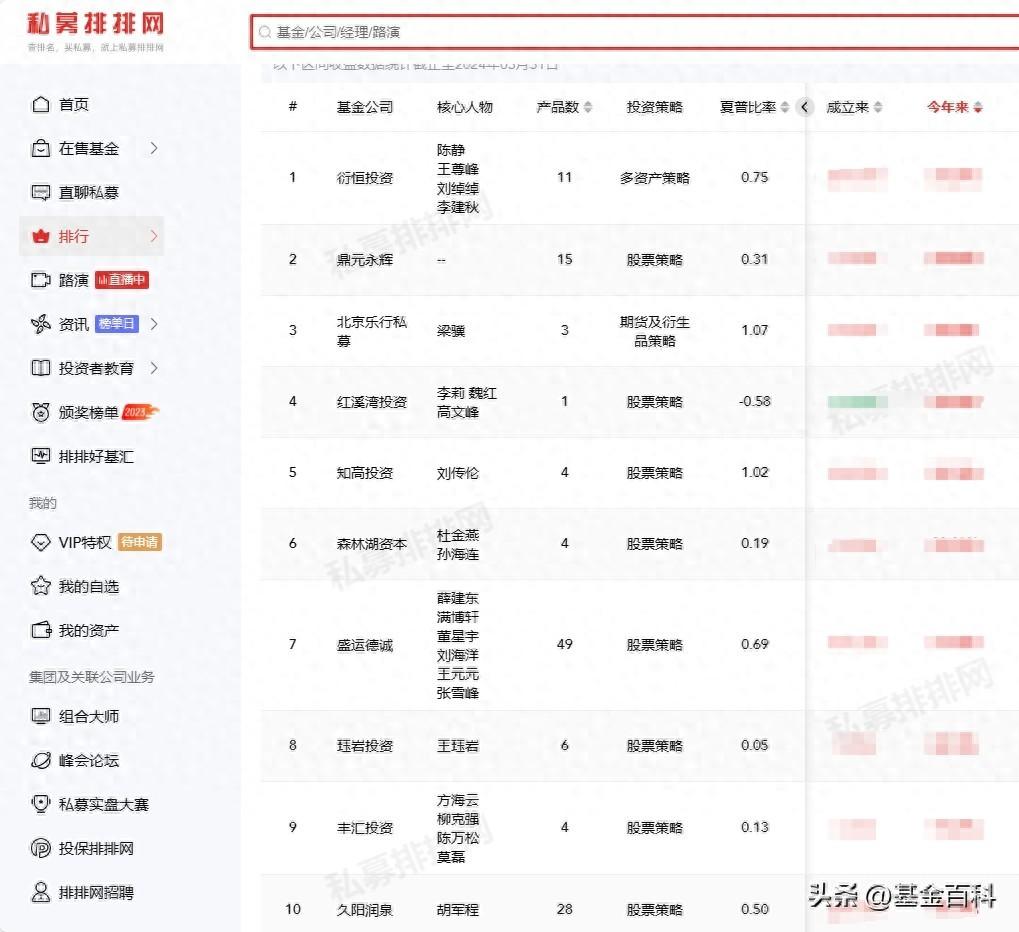The width and height of the screenshot is (1019, 932).
Task: Open the 路演 menu item
Action: (x=73, y=280)
